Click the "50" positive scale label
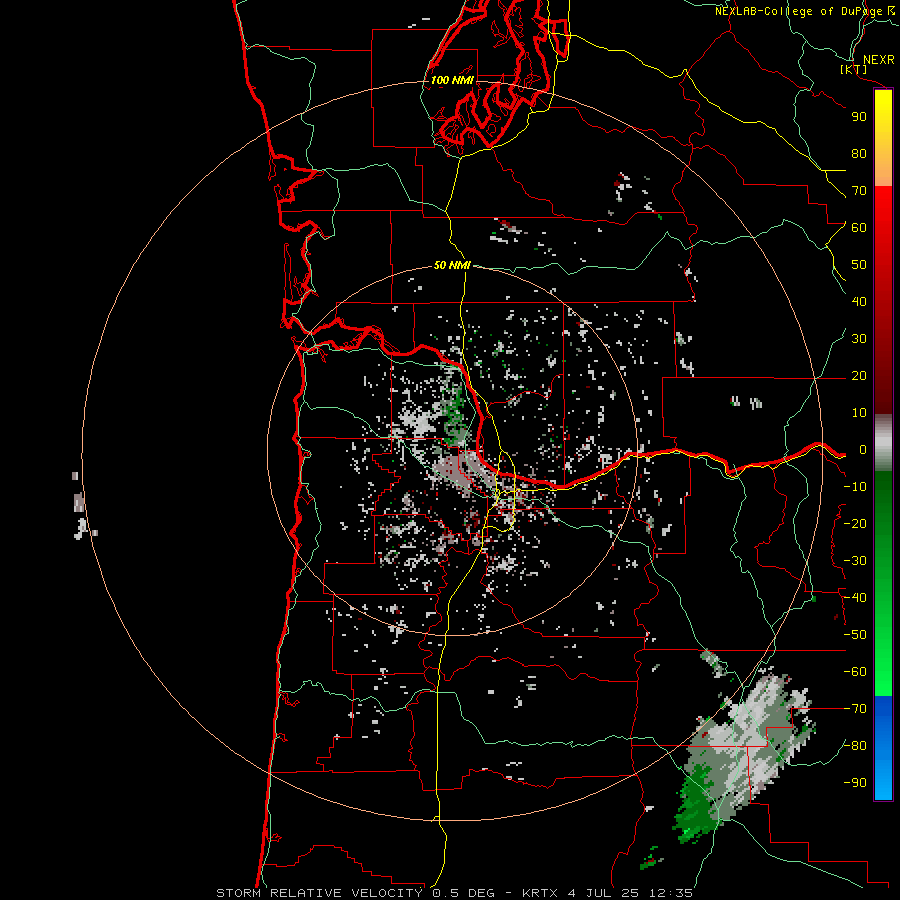Image resolution: width=900 pixels, height=900 pixels. click(859, 265)
